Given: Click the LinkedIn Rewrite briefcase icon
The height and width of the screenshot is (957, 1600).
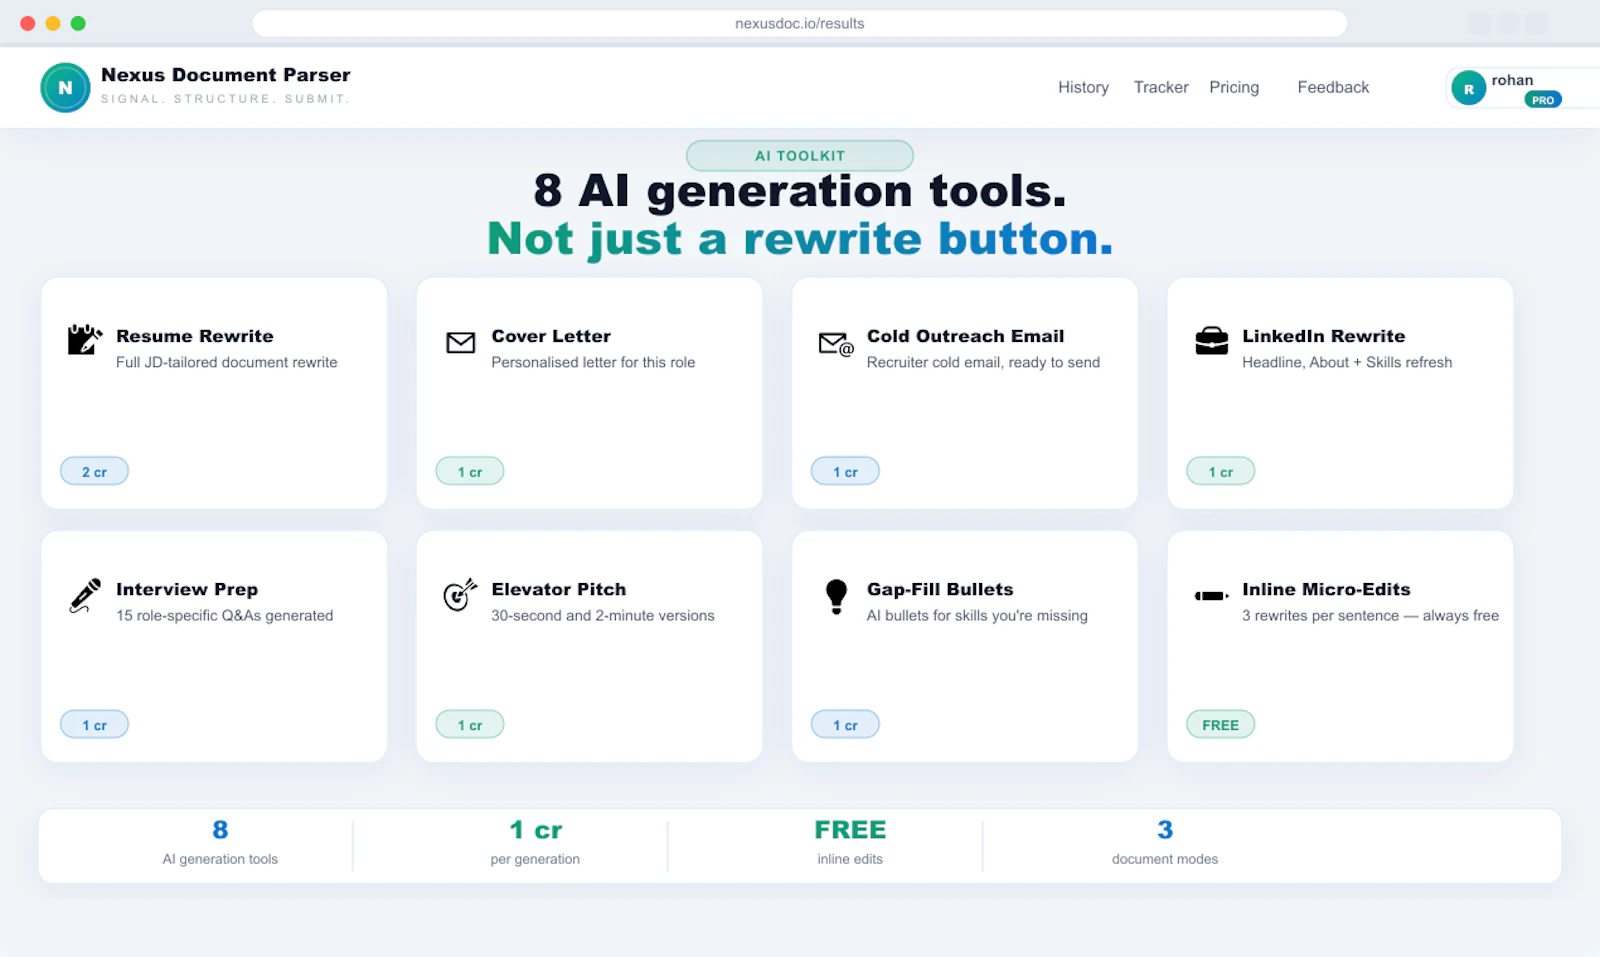Looking at the screenshot, I should (x=1211, y=341).
